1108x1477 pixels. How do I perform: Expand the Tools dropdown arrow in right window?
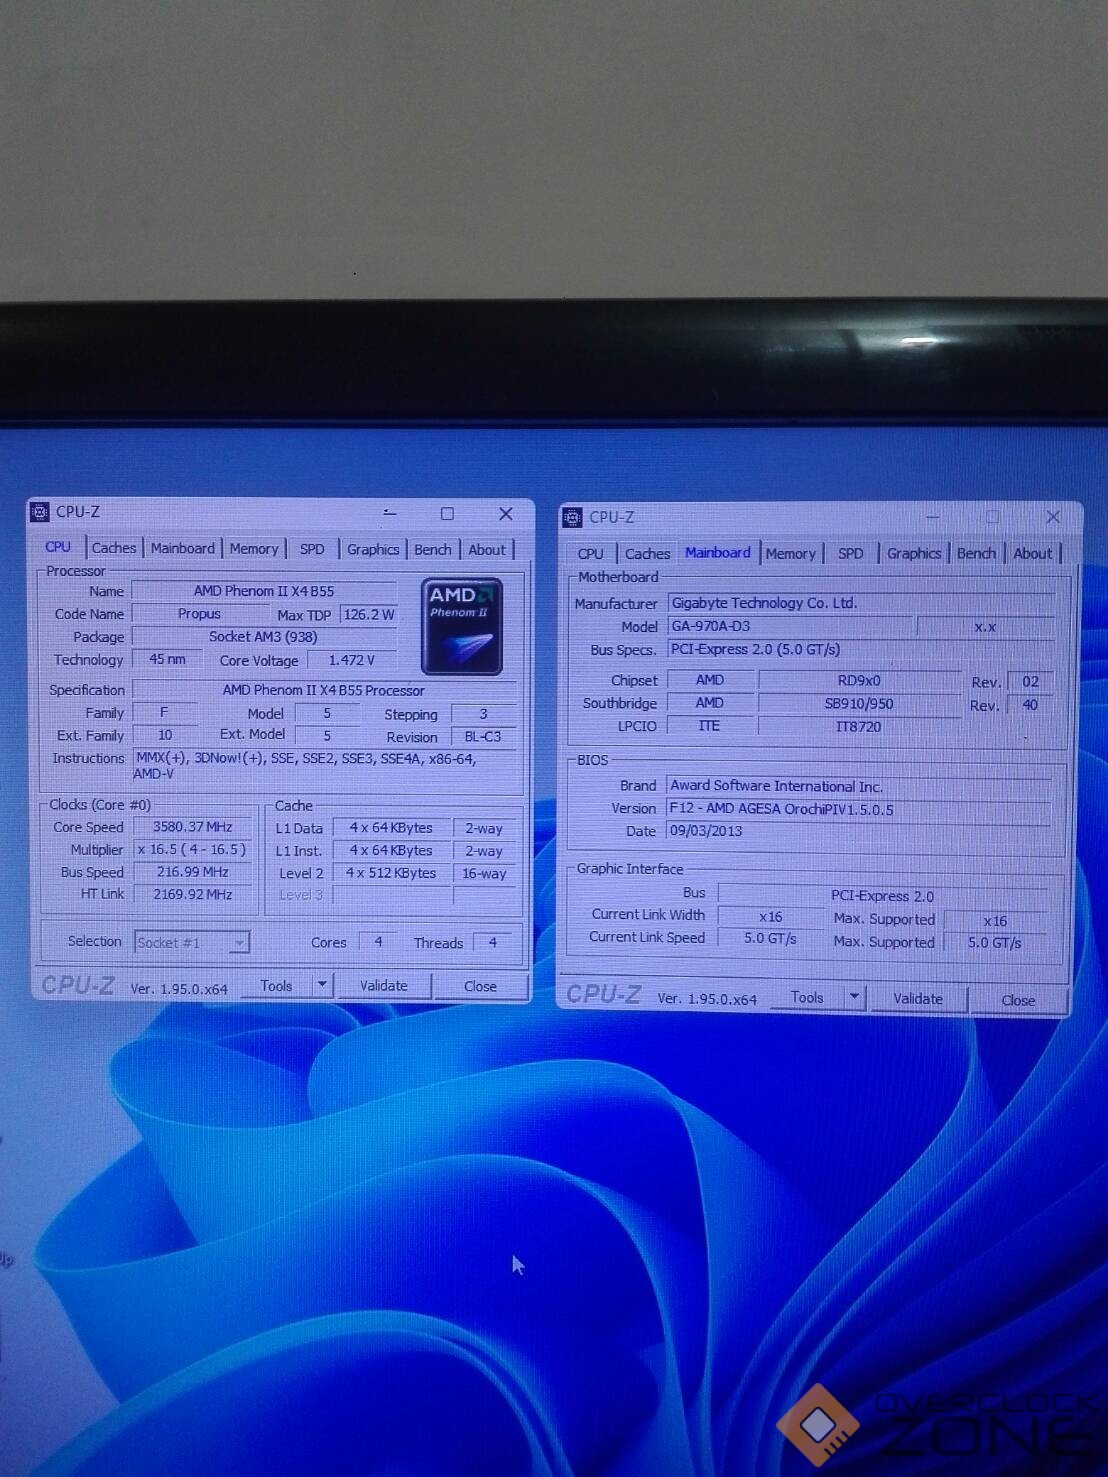click(x=854, y=997)
